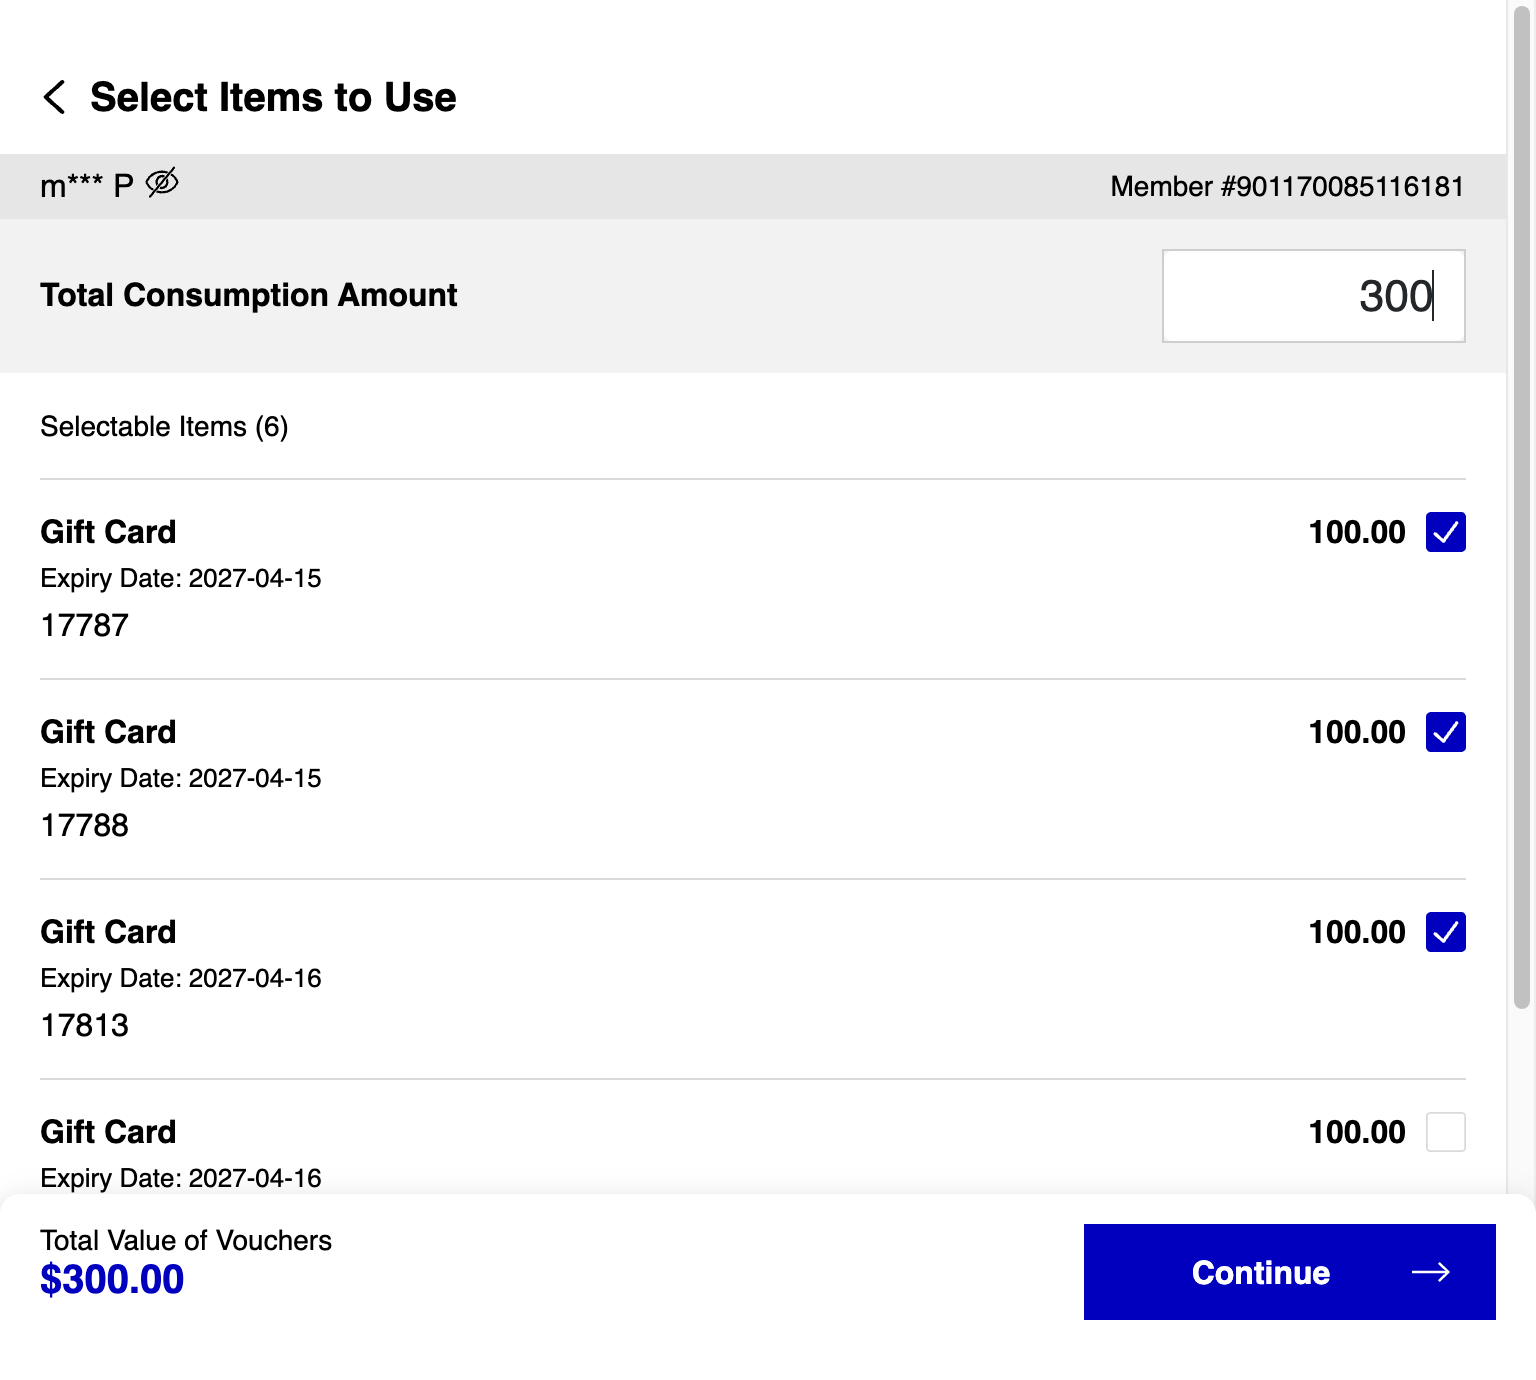Viewport: 1536px width, 1380px height.
Task: Click the "Total Consumption Amount" label
Action: [x=249, y=295]
